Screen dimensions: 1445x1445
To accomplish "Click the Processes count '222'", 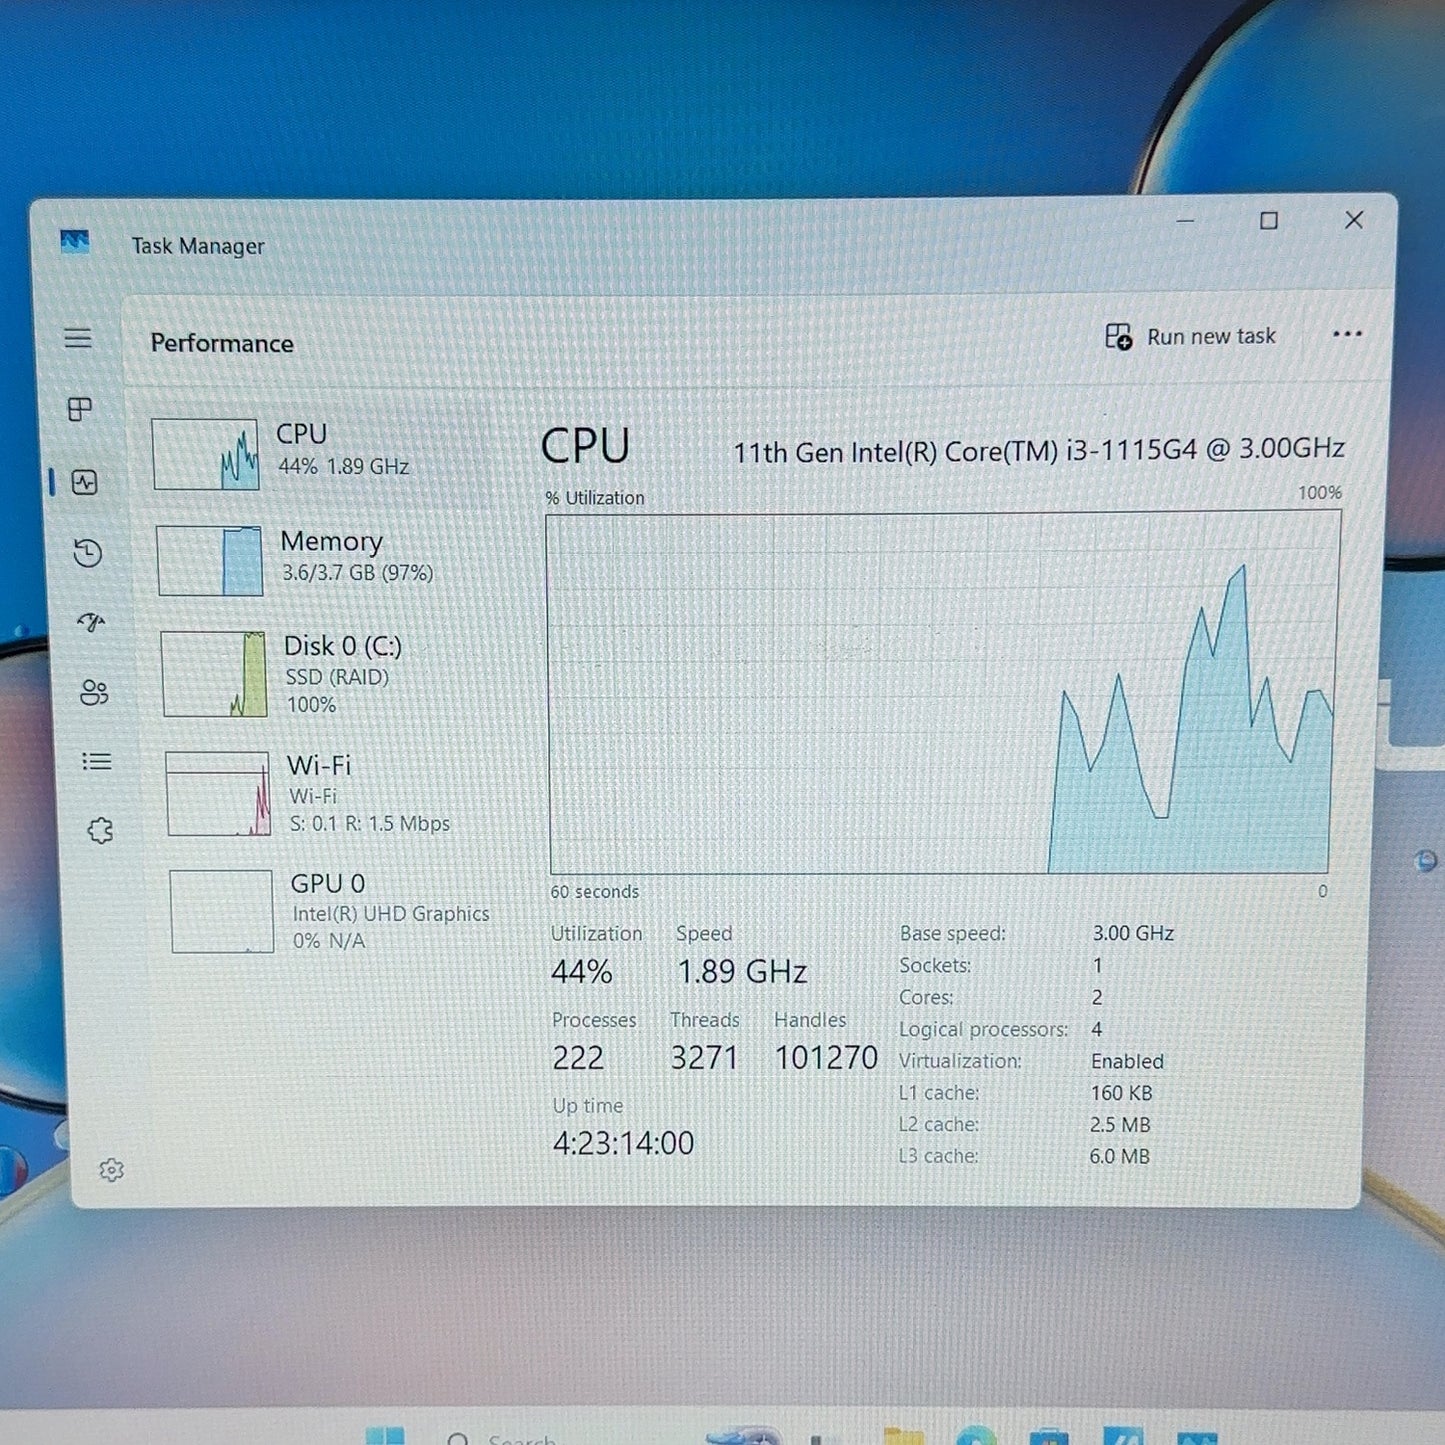I will (578, 1058).
